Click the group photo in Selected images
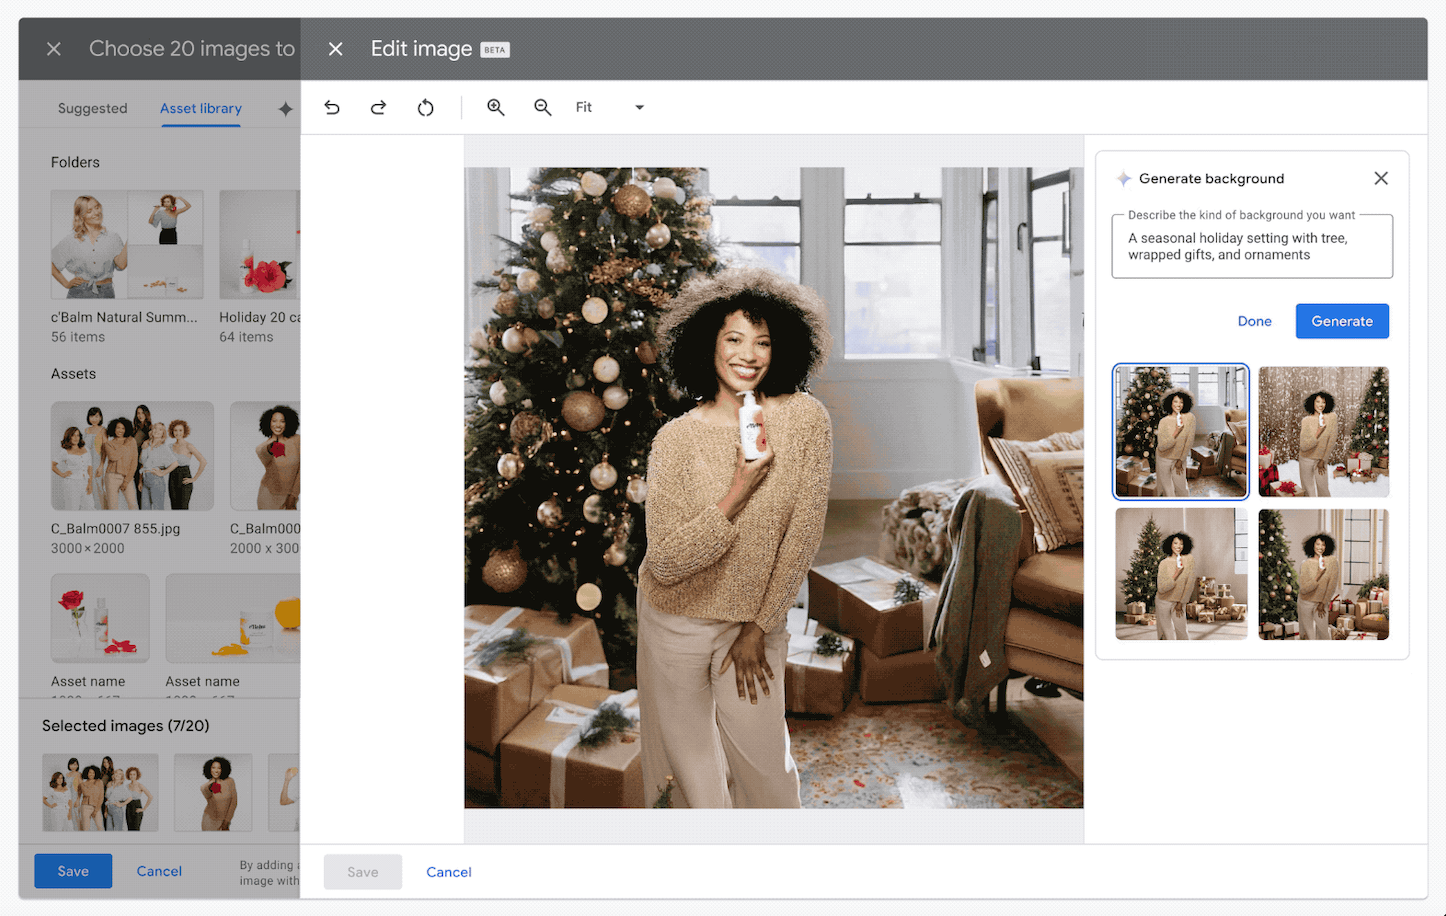This screenshot has height=916, width=1446. pyautogui.click(x=100, y=792)
